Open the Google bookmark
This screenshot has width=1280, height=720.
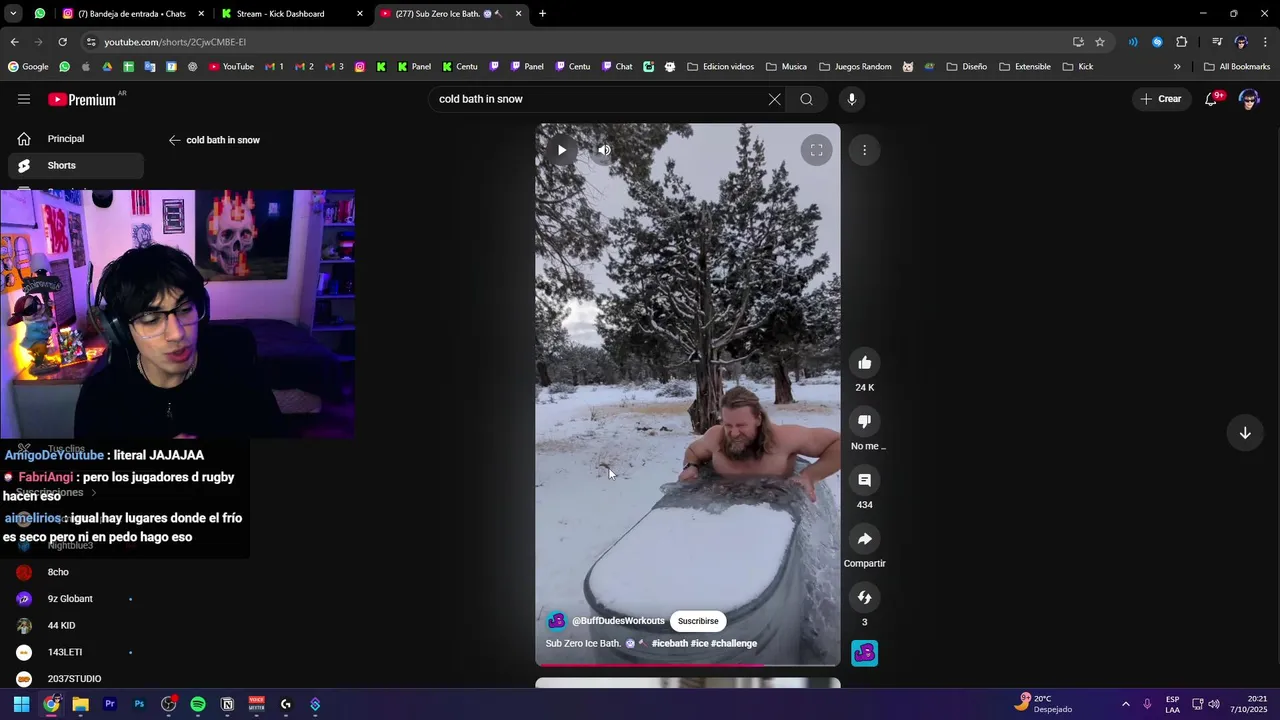click(28, 67)
